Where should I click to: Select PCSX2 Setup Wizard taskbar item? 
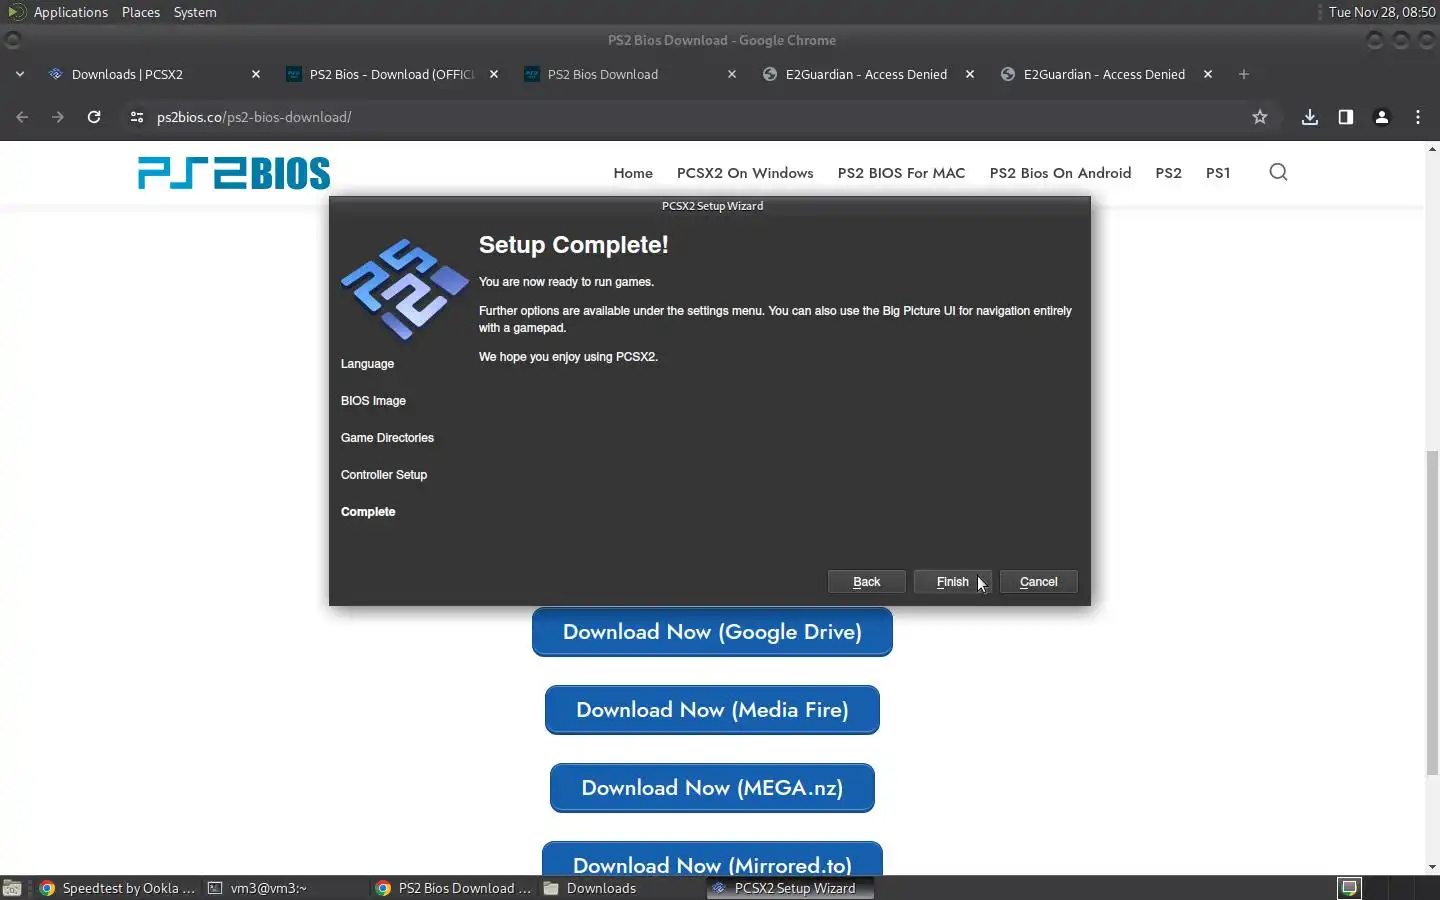pyautogui.click(x=790, y=888)
